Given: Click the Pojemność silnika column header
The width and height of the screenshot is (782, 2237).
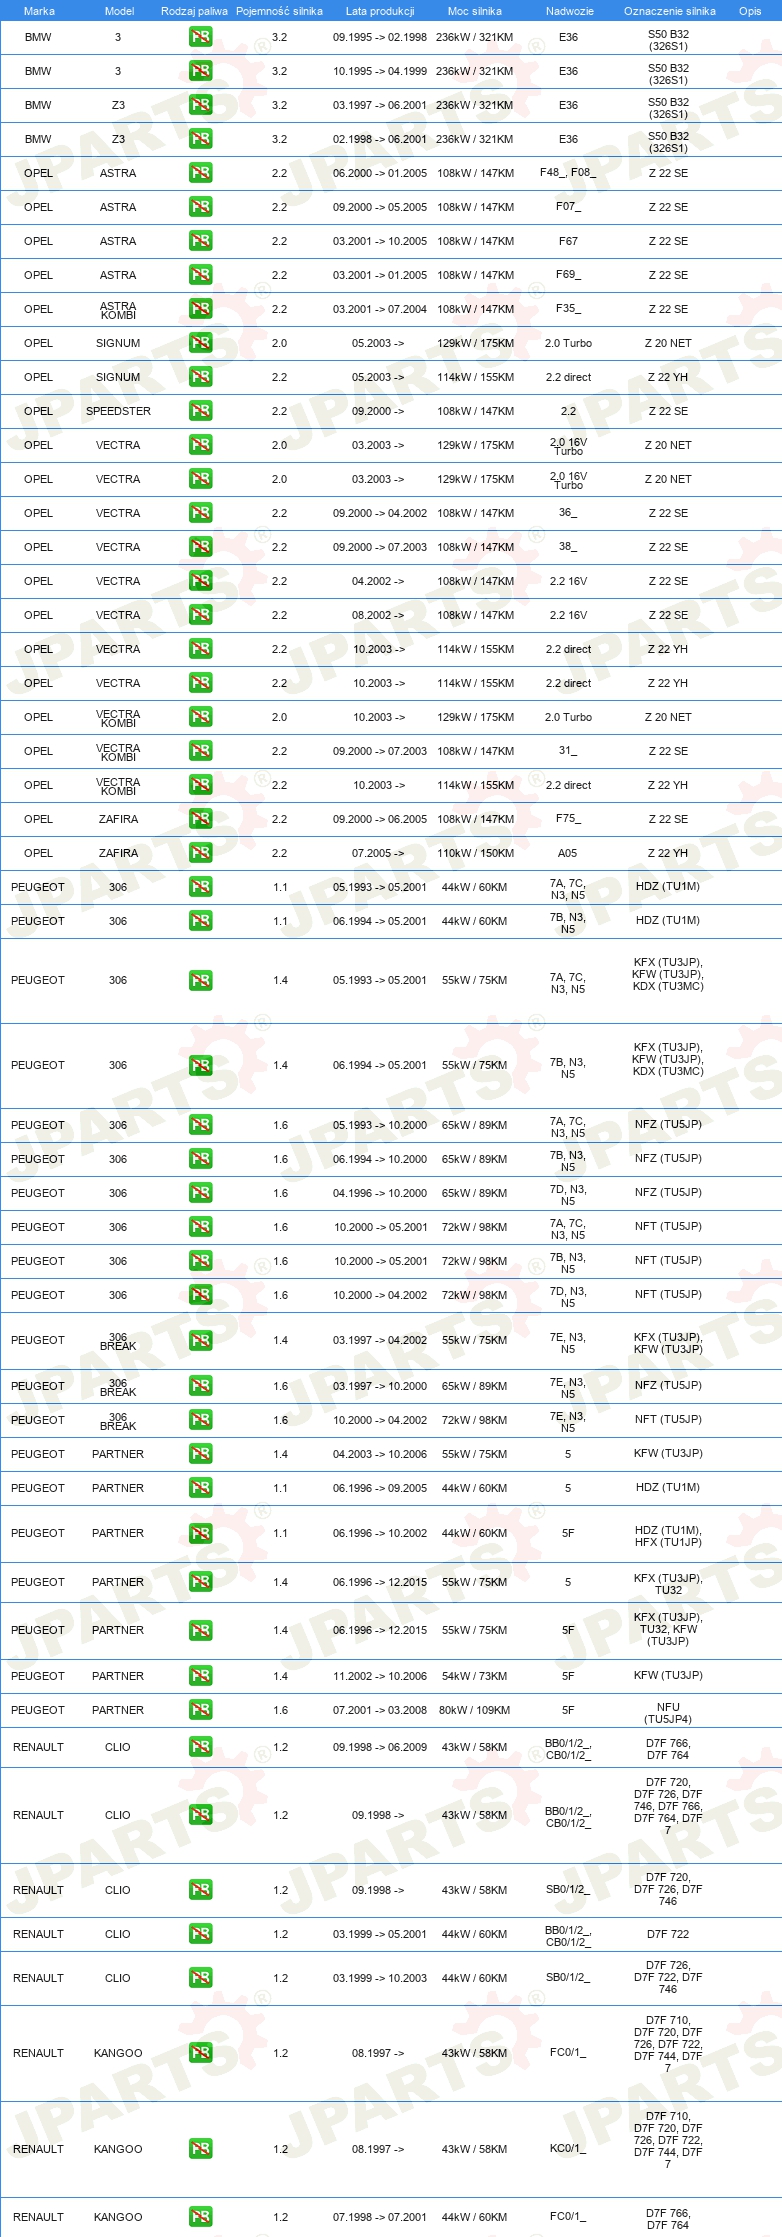Looking at the screenshot, I should [279, 11].
